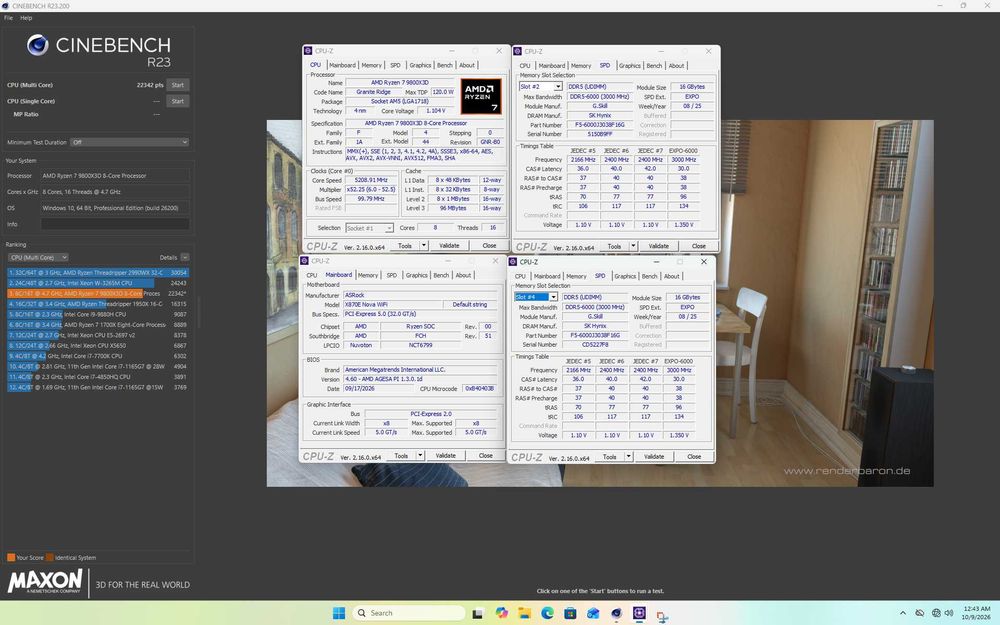Click the CPU-Z title icon in the CPU tab window
This screenshot has height=625, width=1000.
tap(308, 50)
